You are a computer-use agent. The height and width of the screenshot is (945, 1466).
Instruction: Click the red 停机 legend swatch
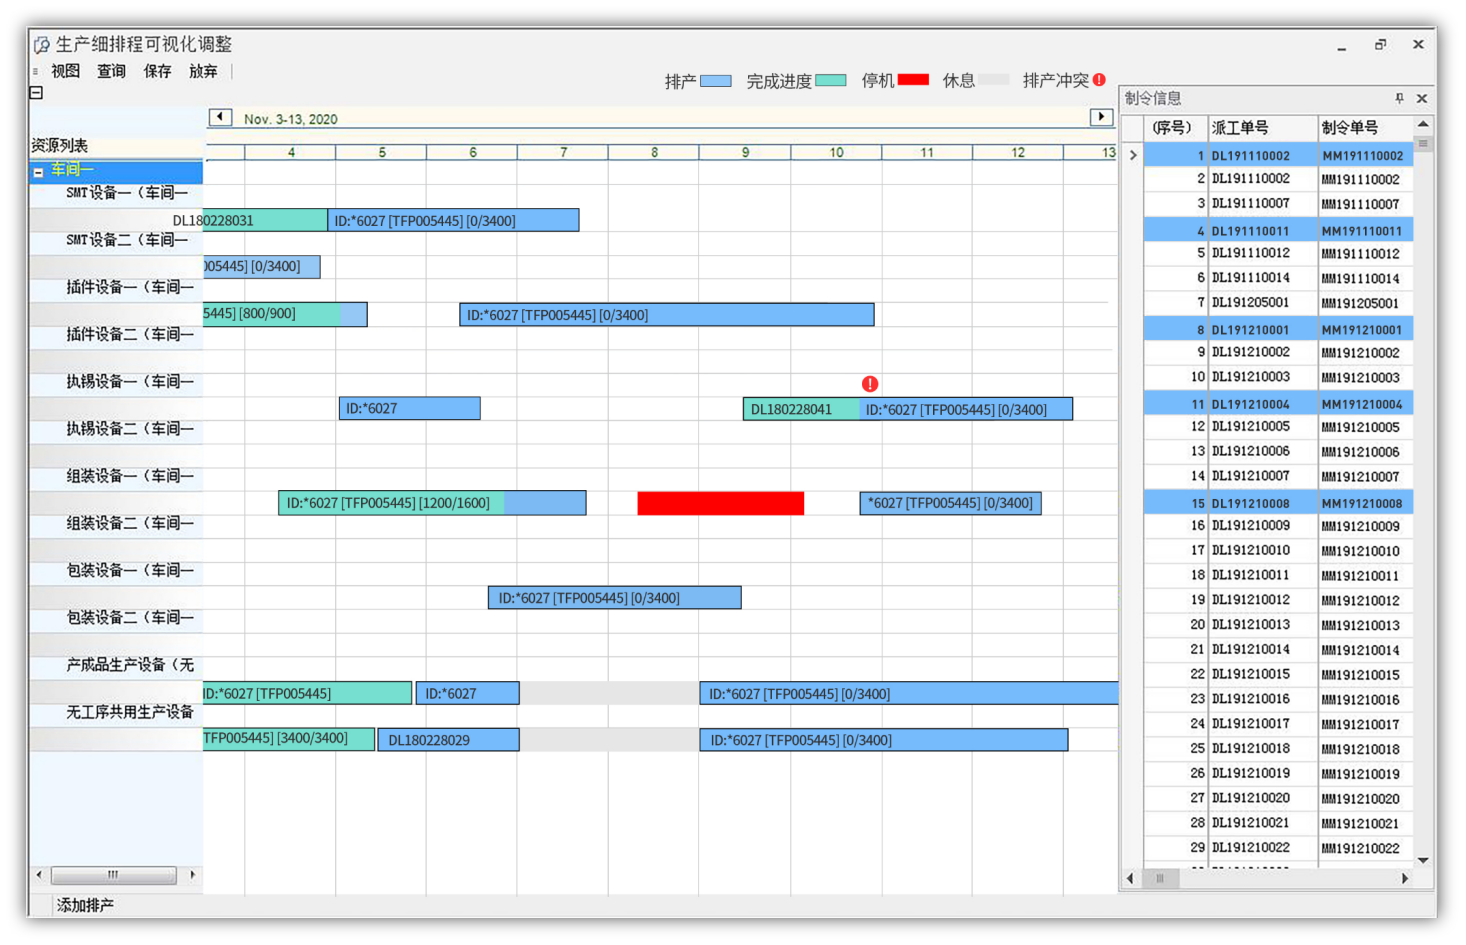913,80
